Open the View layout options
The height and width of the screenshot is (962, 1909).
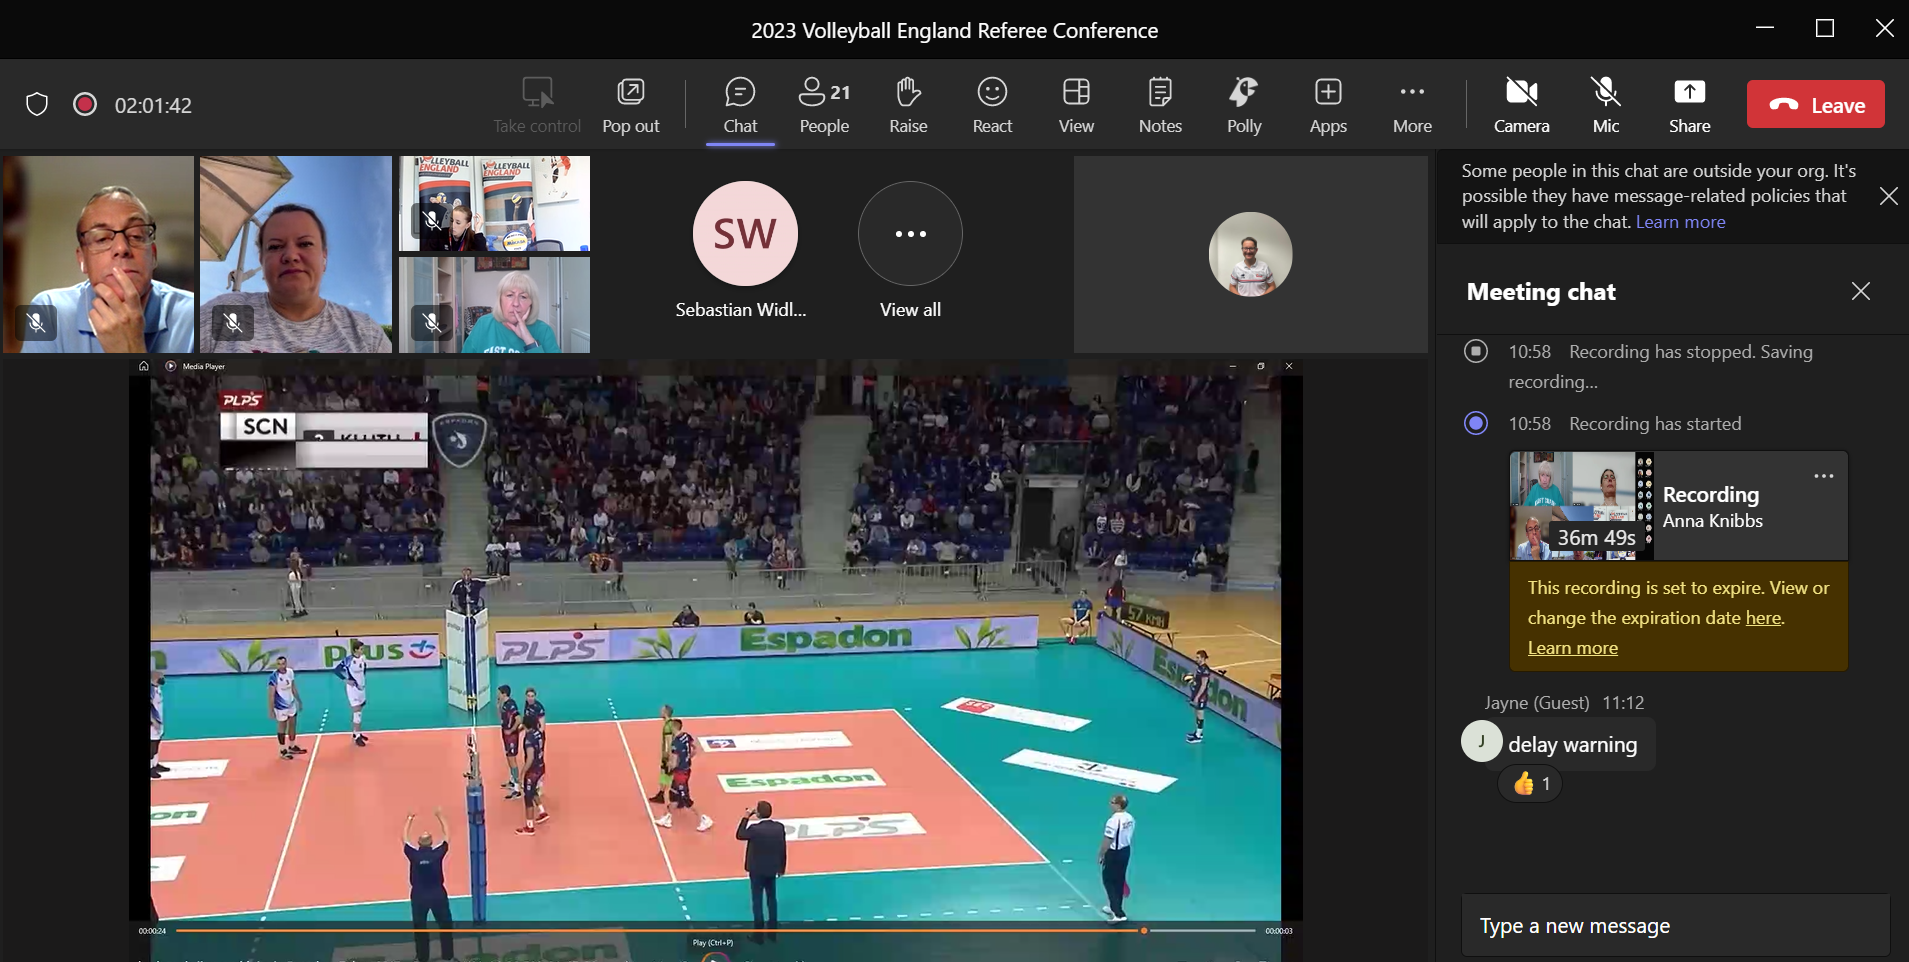tap(1076, 105)
